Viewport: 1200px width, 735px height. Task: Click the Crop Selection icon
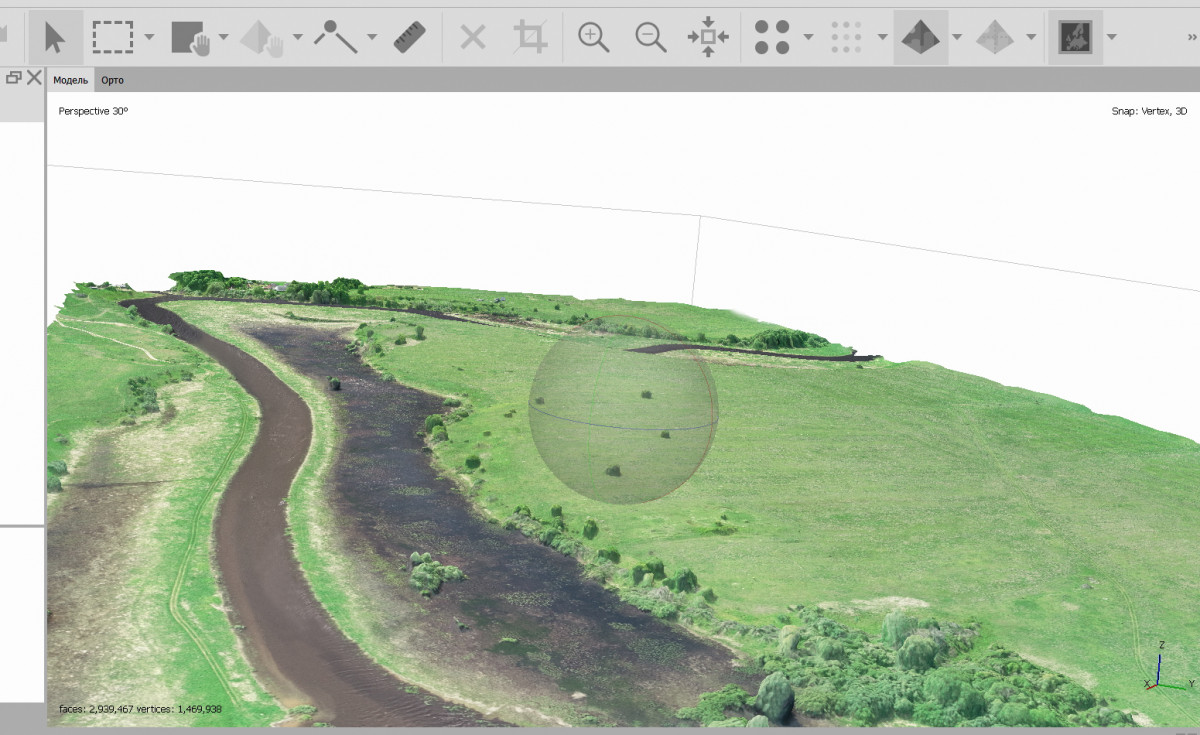pos(530,37)
